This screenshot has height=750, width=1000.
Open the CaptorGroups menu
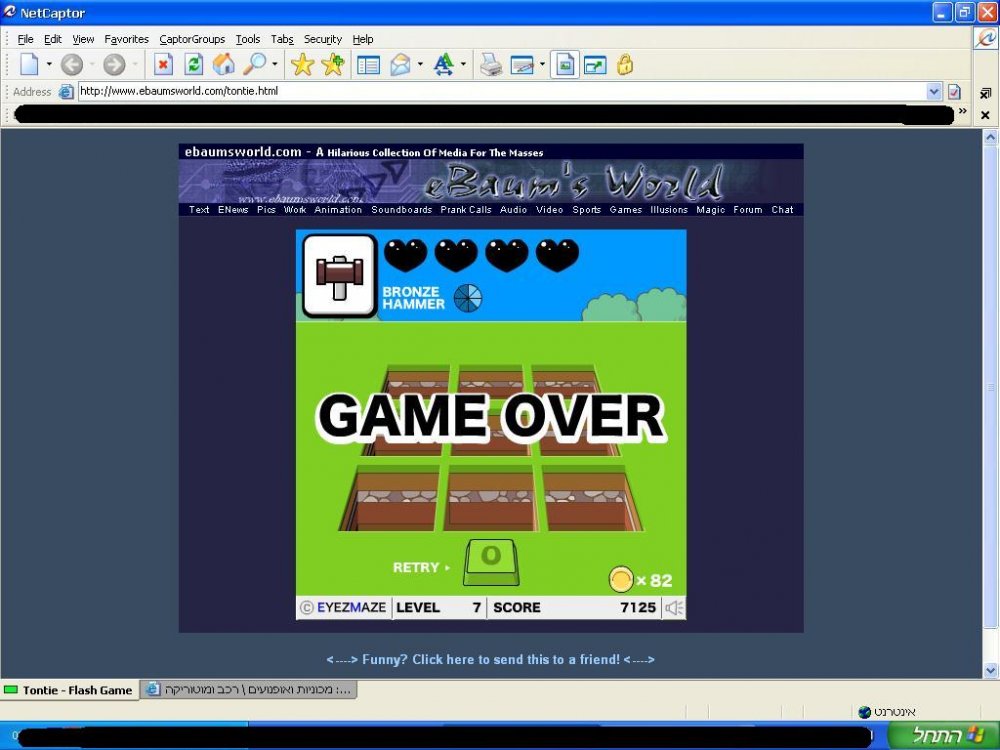(x=192, y=40)
